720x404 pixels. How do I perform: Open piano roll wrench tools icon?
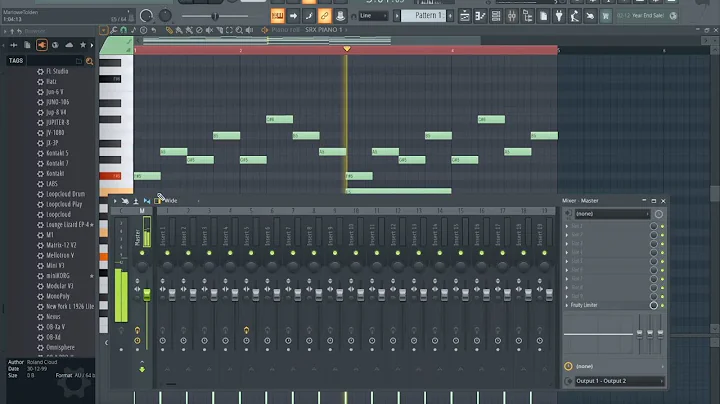(113, 30)
